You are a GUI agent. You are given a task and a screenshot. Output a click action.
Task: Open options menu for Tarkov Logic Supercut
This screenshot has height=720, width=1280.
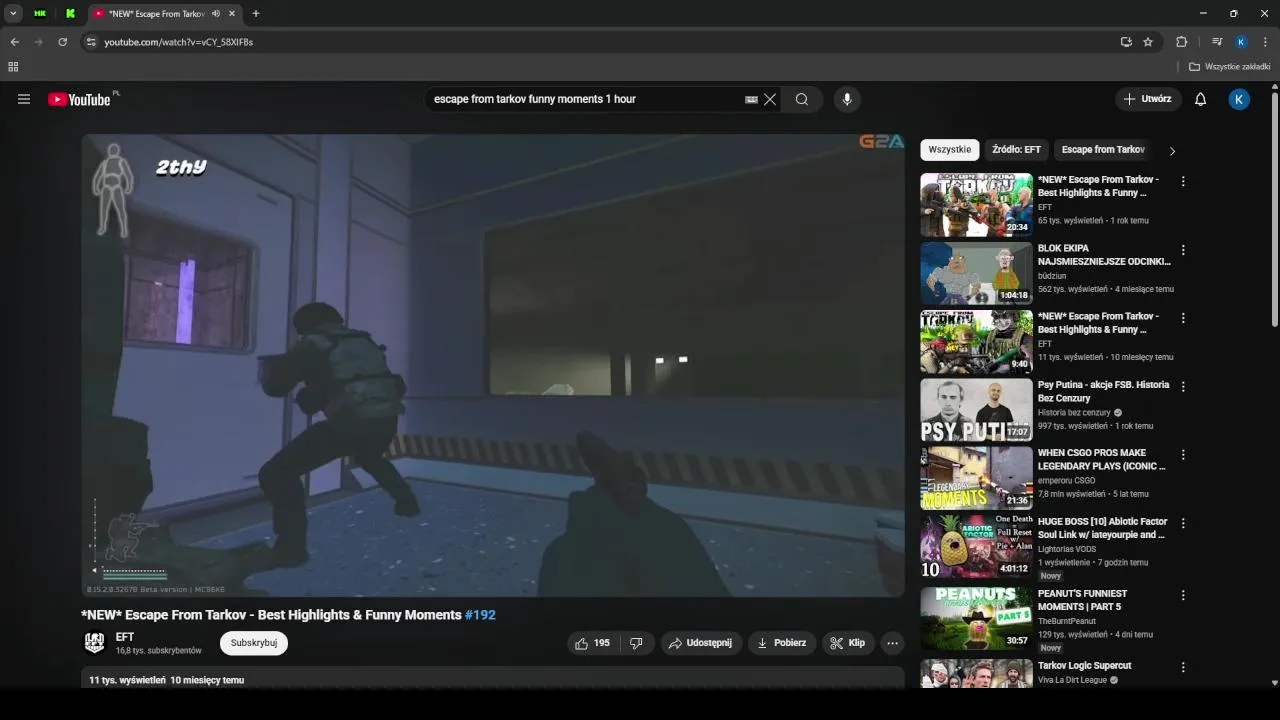[1183, 667]
